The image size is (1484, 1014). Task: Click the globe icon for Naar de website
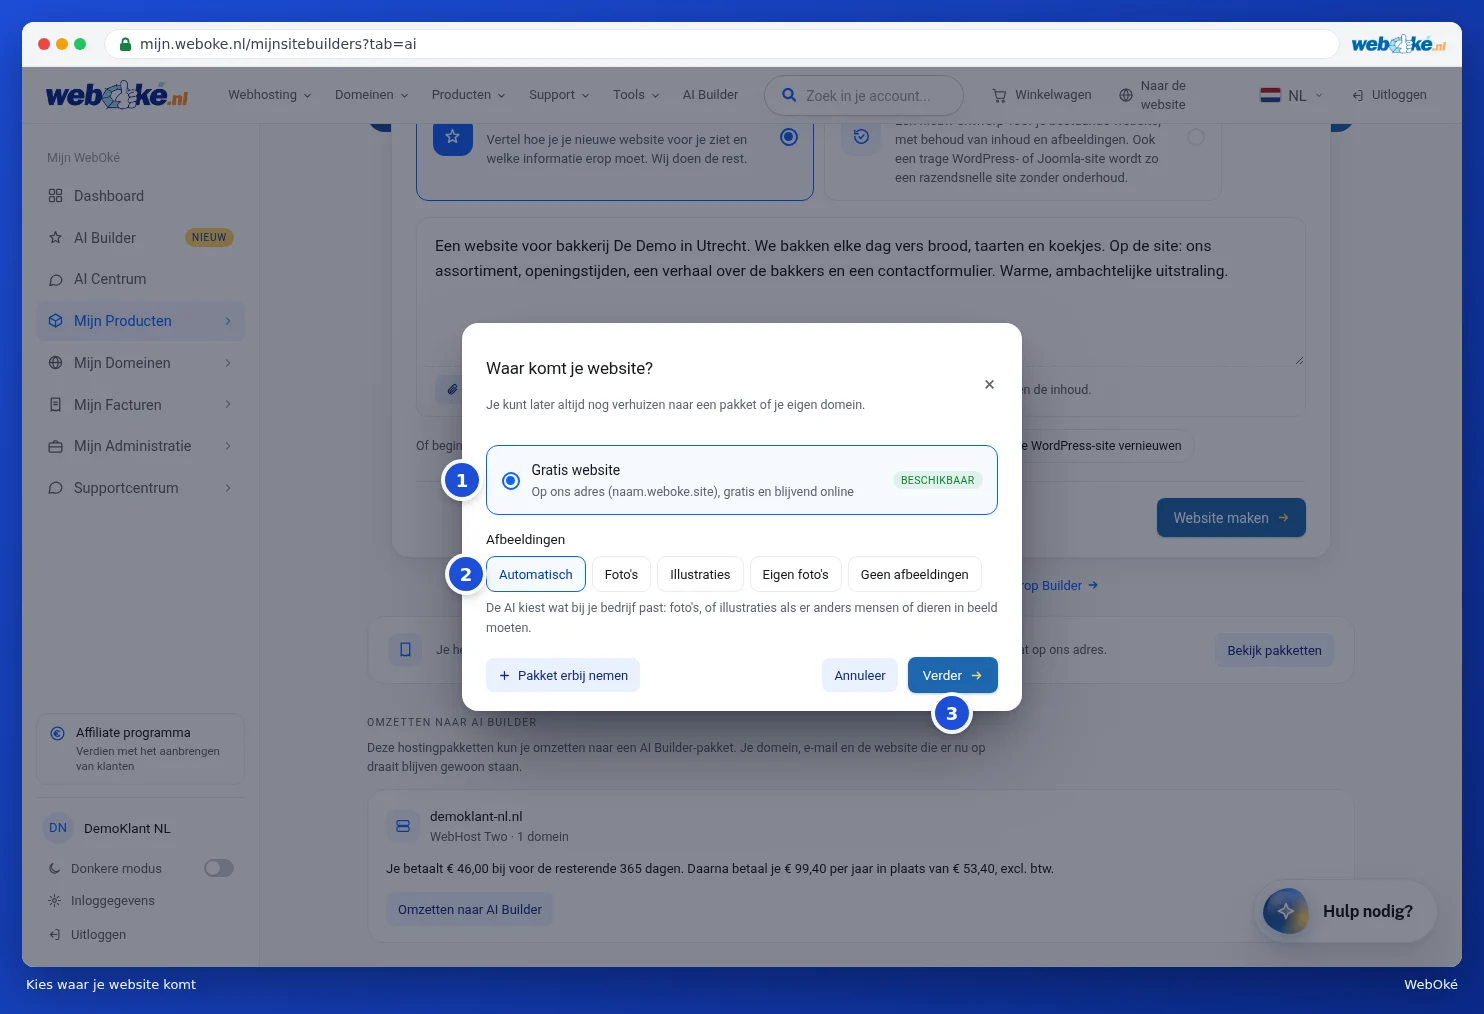tap(1126, 95)
